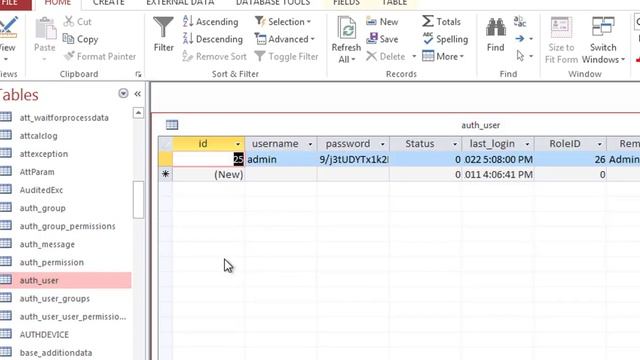This screenshot has height=360, width=640.
Task: Run the Spelling check
Action: (445, 39)
